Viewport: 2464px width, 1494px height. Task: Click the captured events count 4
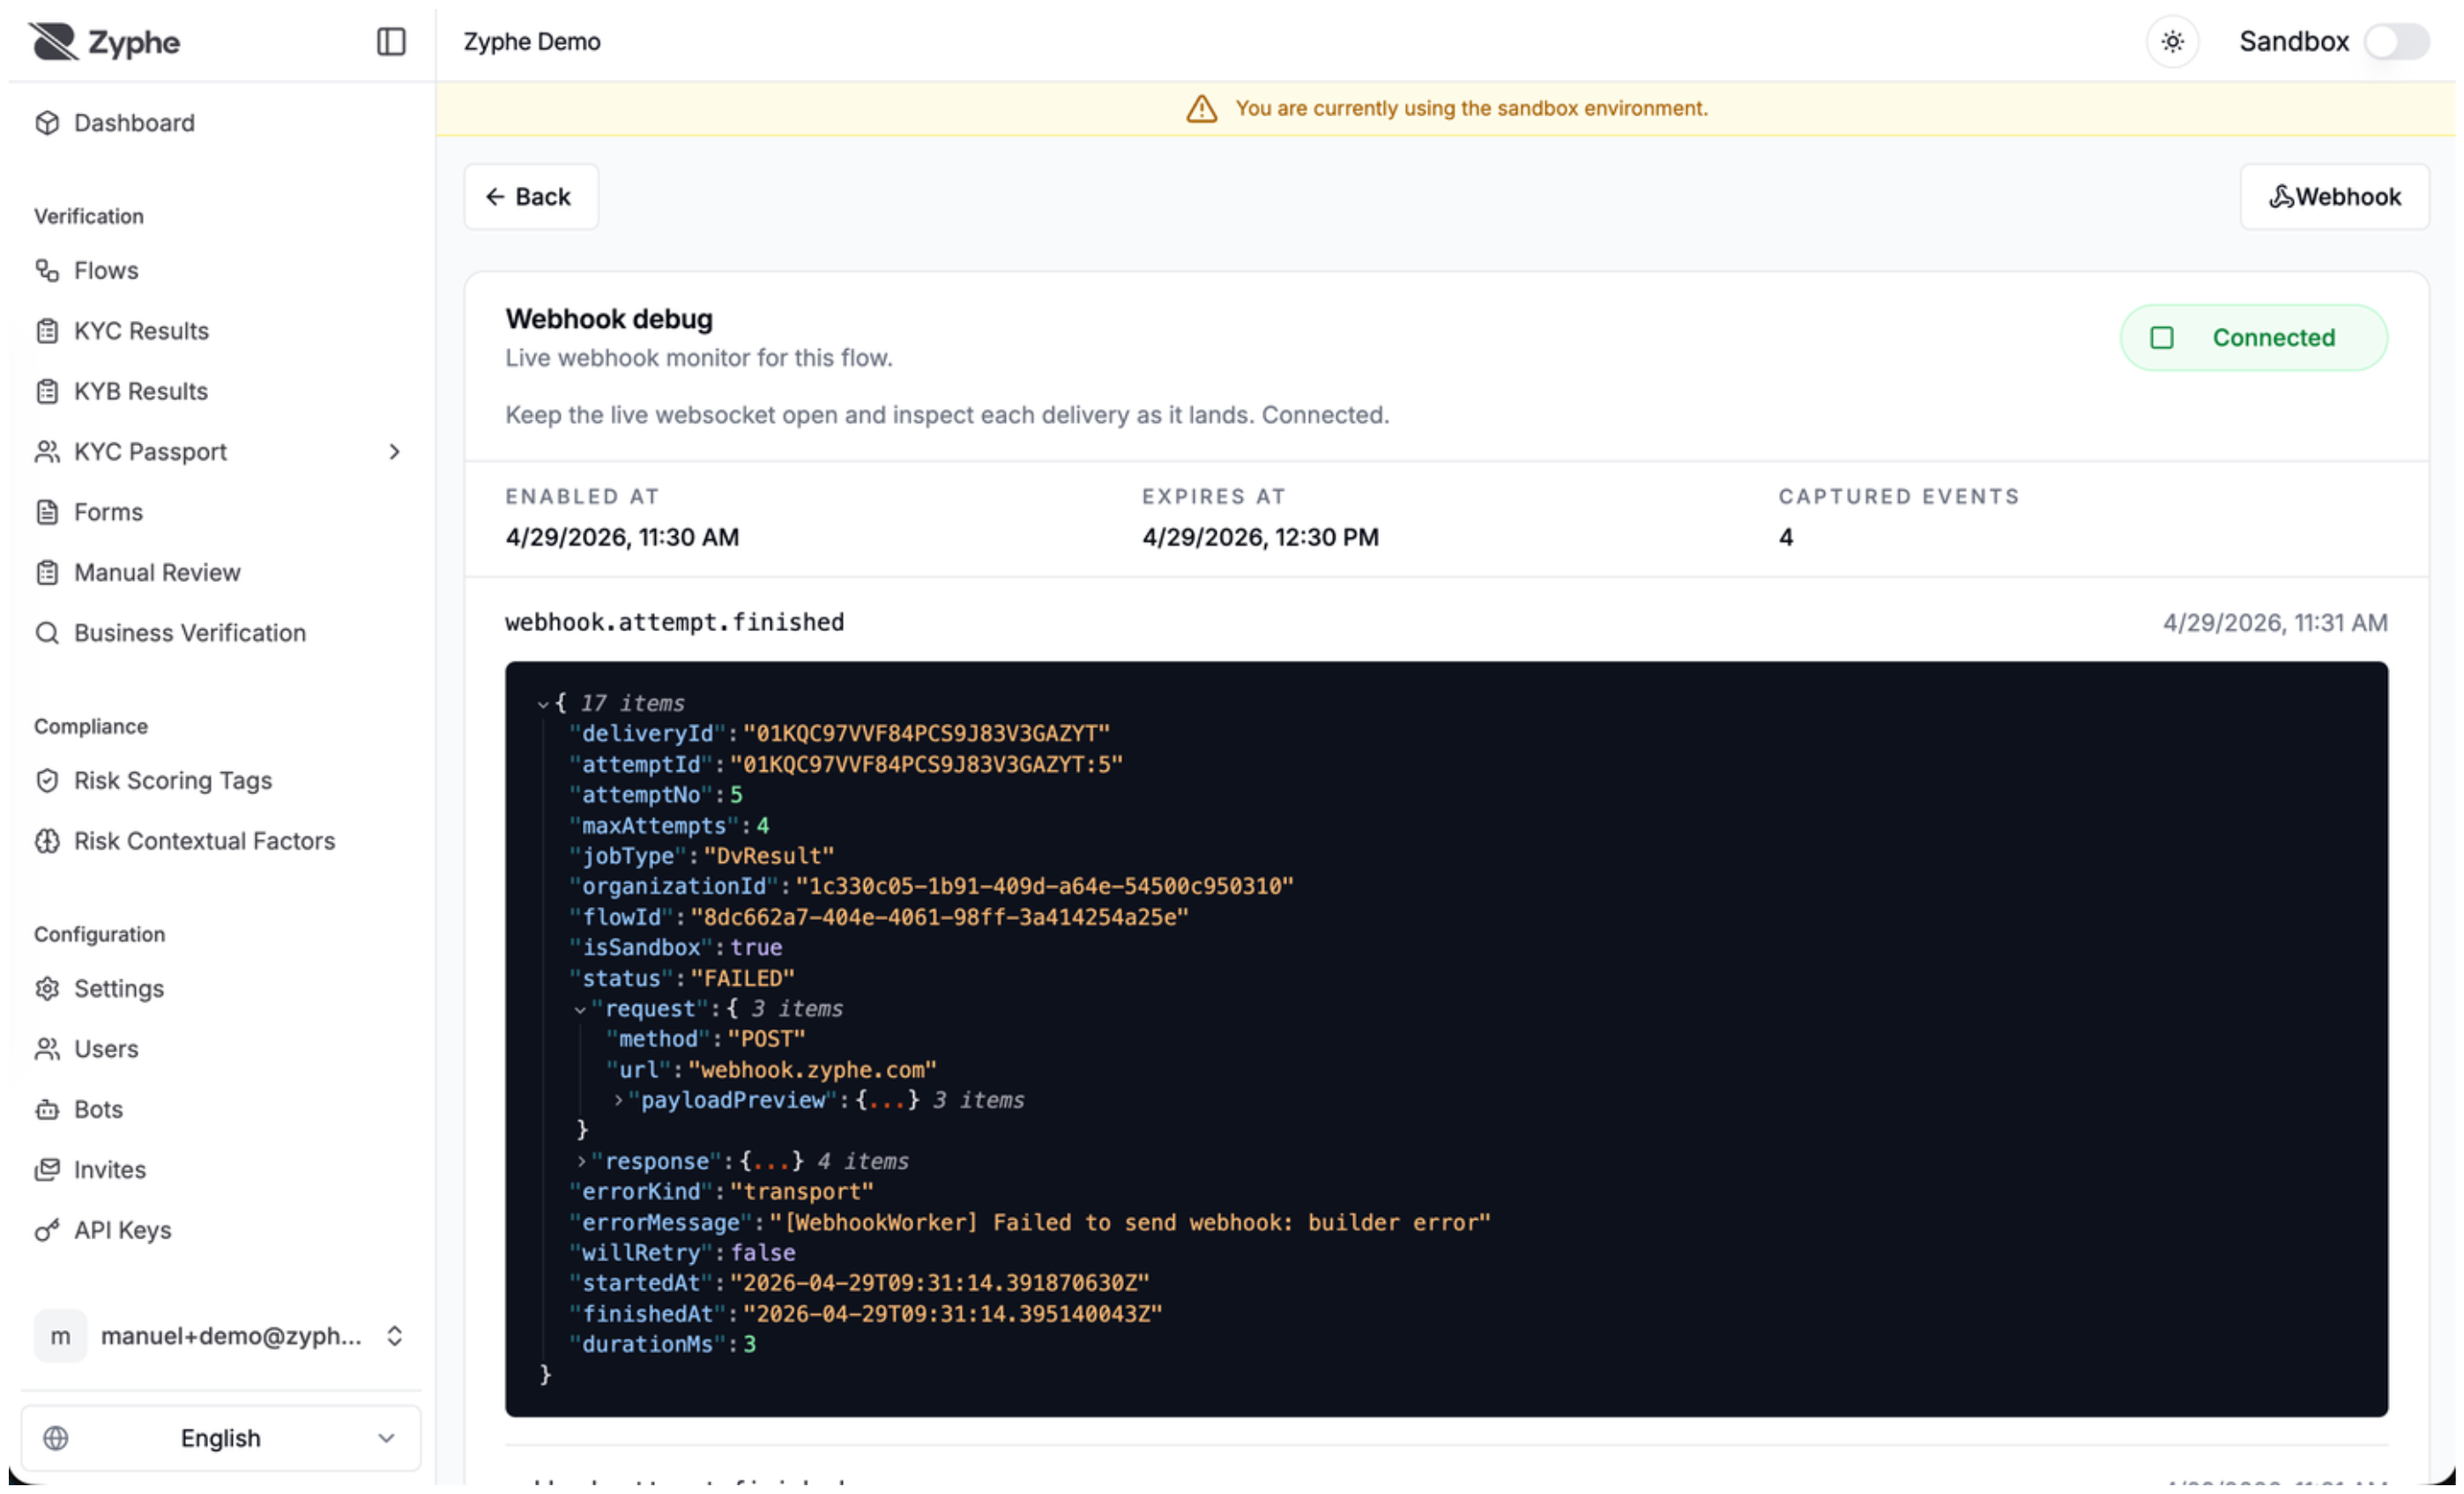pyautogui.click(x=1786, y=538)
